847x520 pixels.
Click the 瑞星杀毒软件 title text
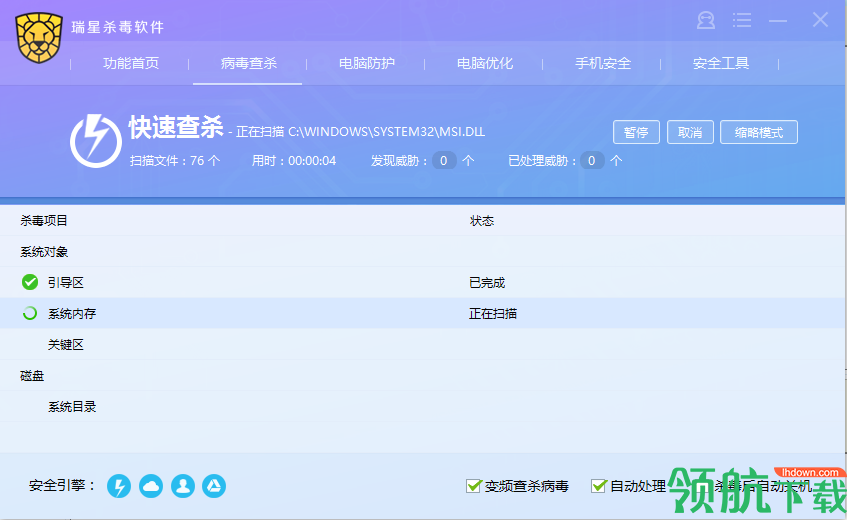117,26
